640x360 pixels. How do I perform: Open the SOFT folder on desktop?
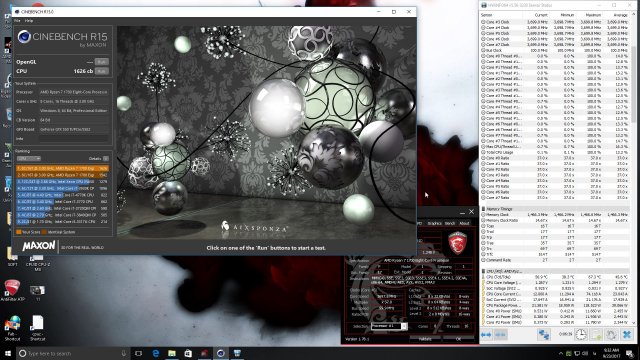pos(12,258)
